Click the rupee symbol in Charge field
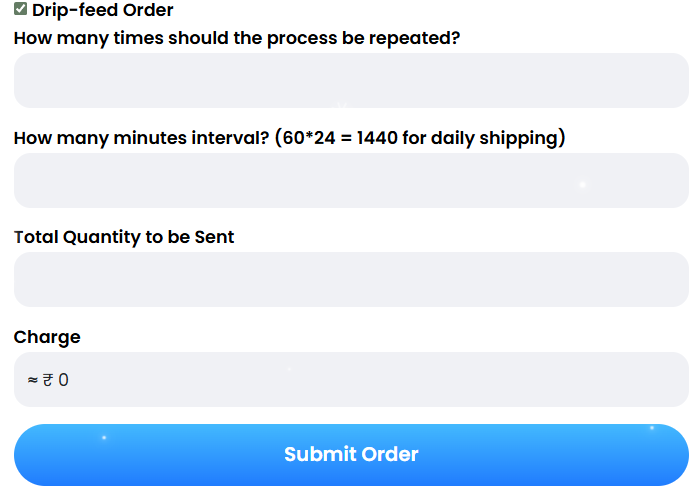Screen dimensions: 700x494 [x=48, y=380]
